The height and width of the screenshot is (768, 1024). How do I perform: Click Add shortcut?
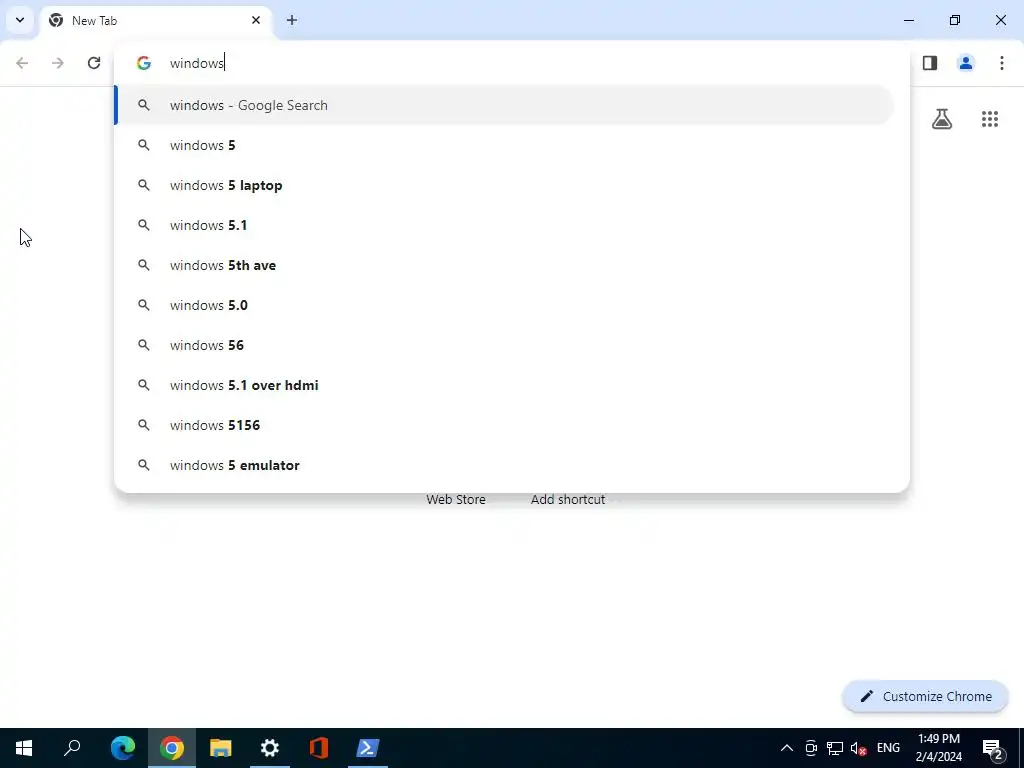coord(568,499)
